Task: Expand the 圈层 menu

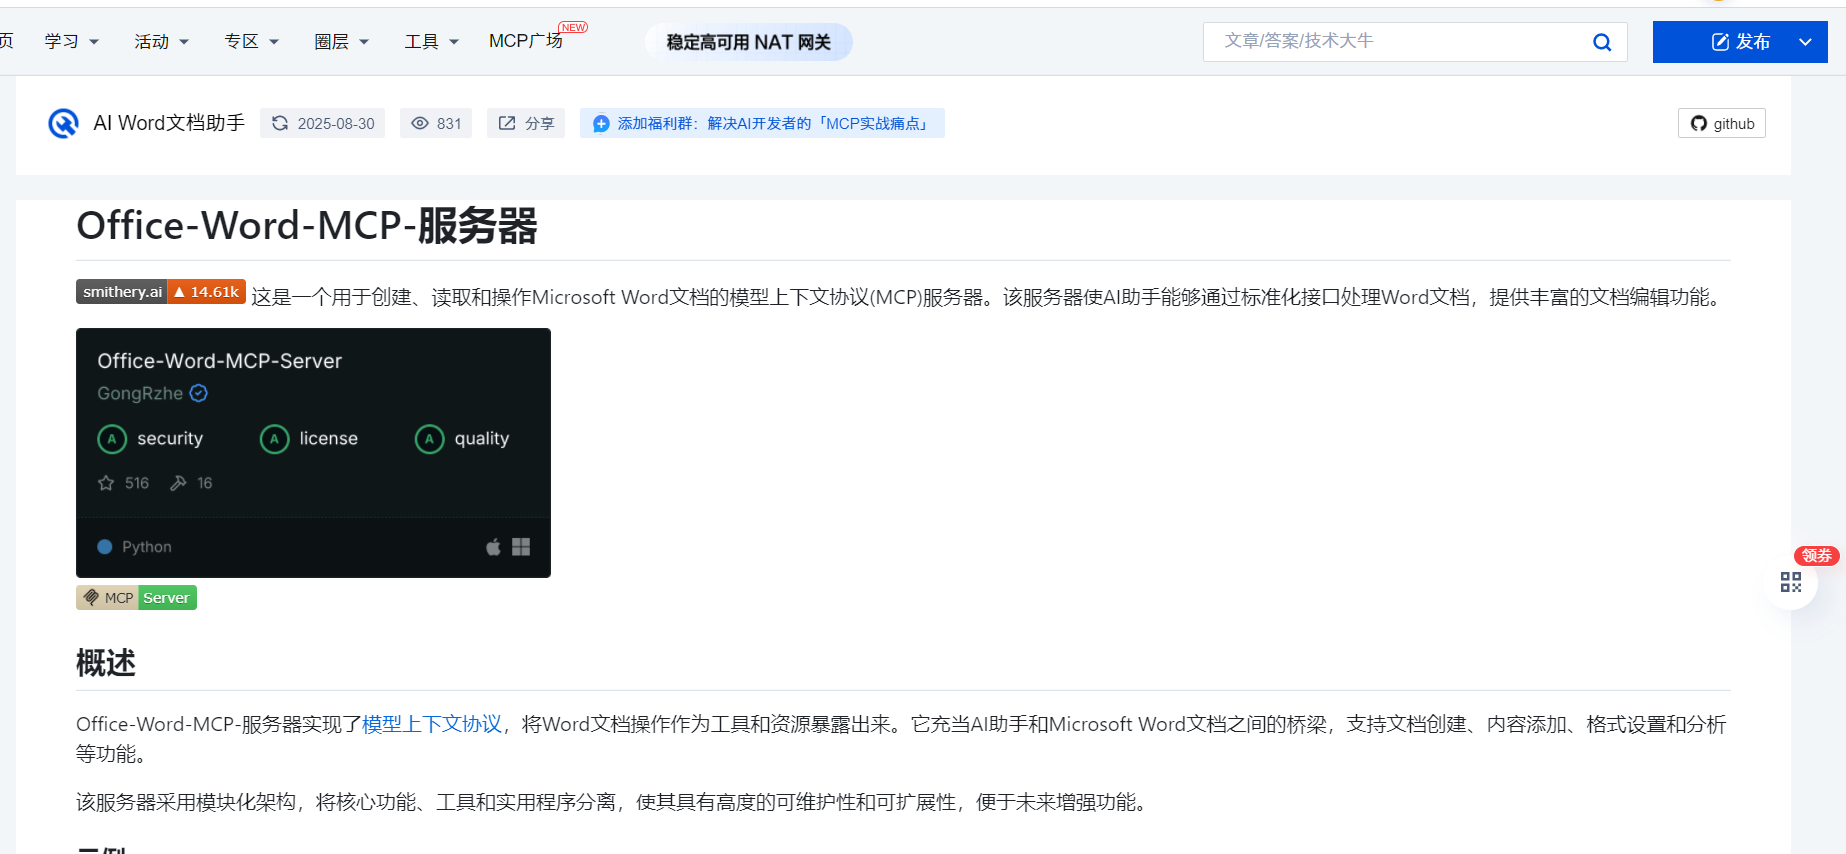Action: 342,41
